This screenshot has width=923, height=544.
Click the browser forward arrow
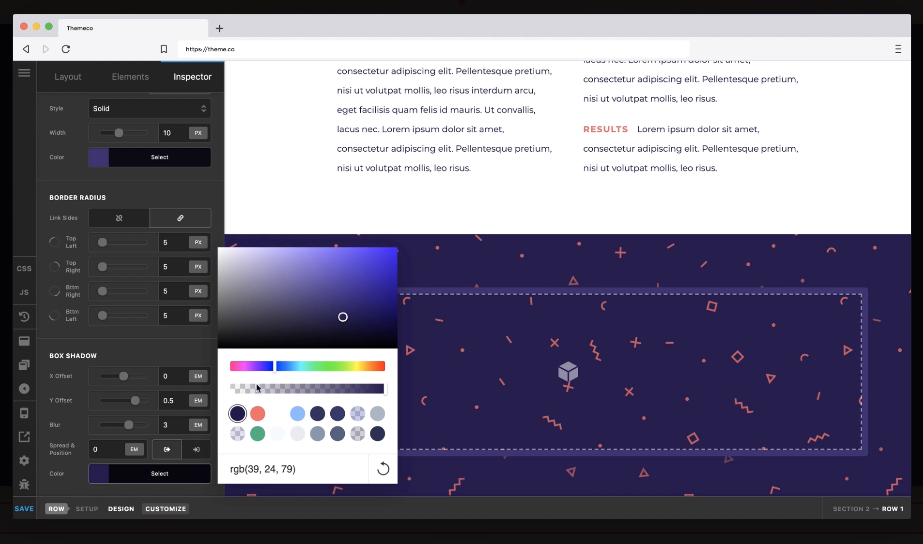tap(45, 49)
